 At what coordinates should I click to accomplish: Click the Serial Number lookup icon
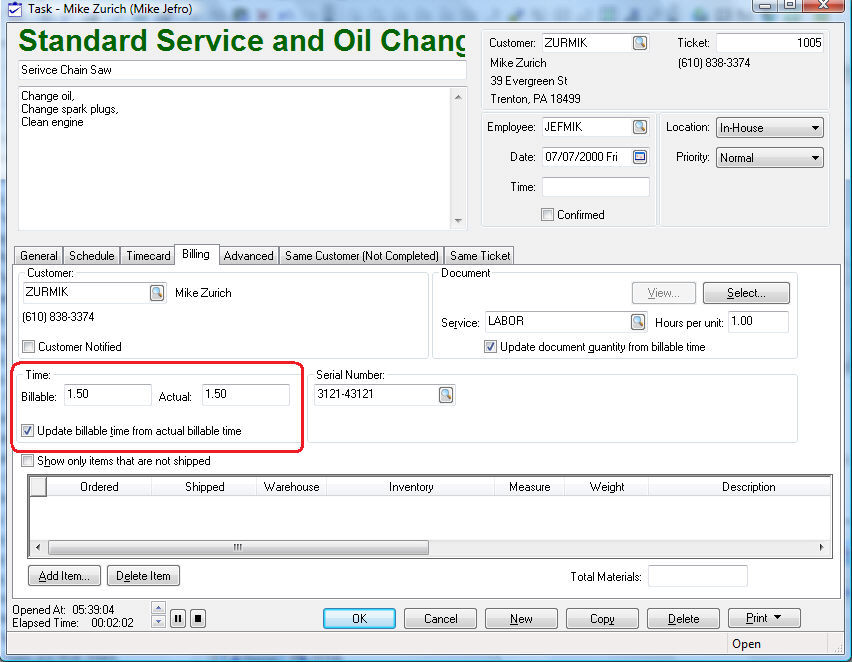[446, 395]
